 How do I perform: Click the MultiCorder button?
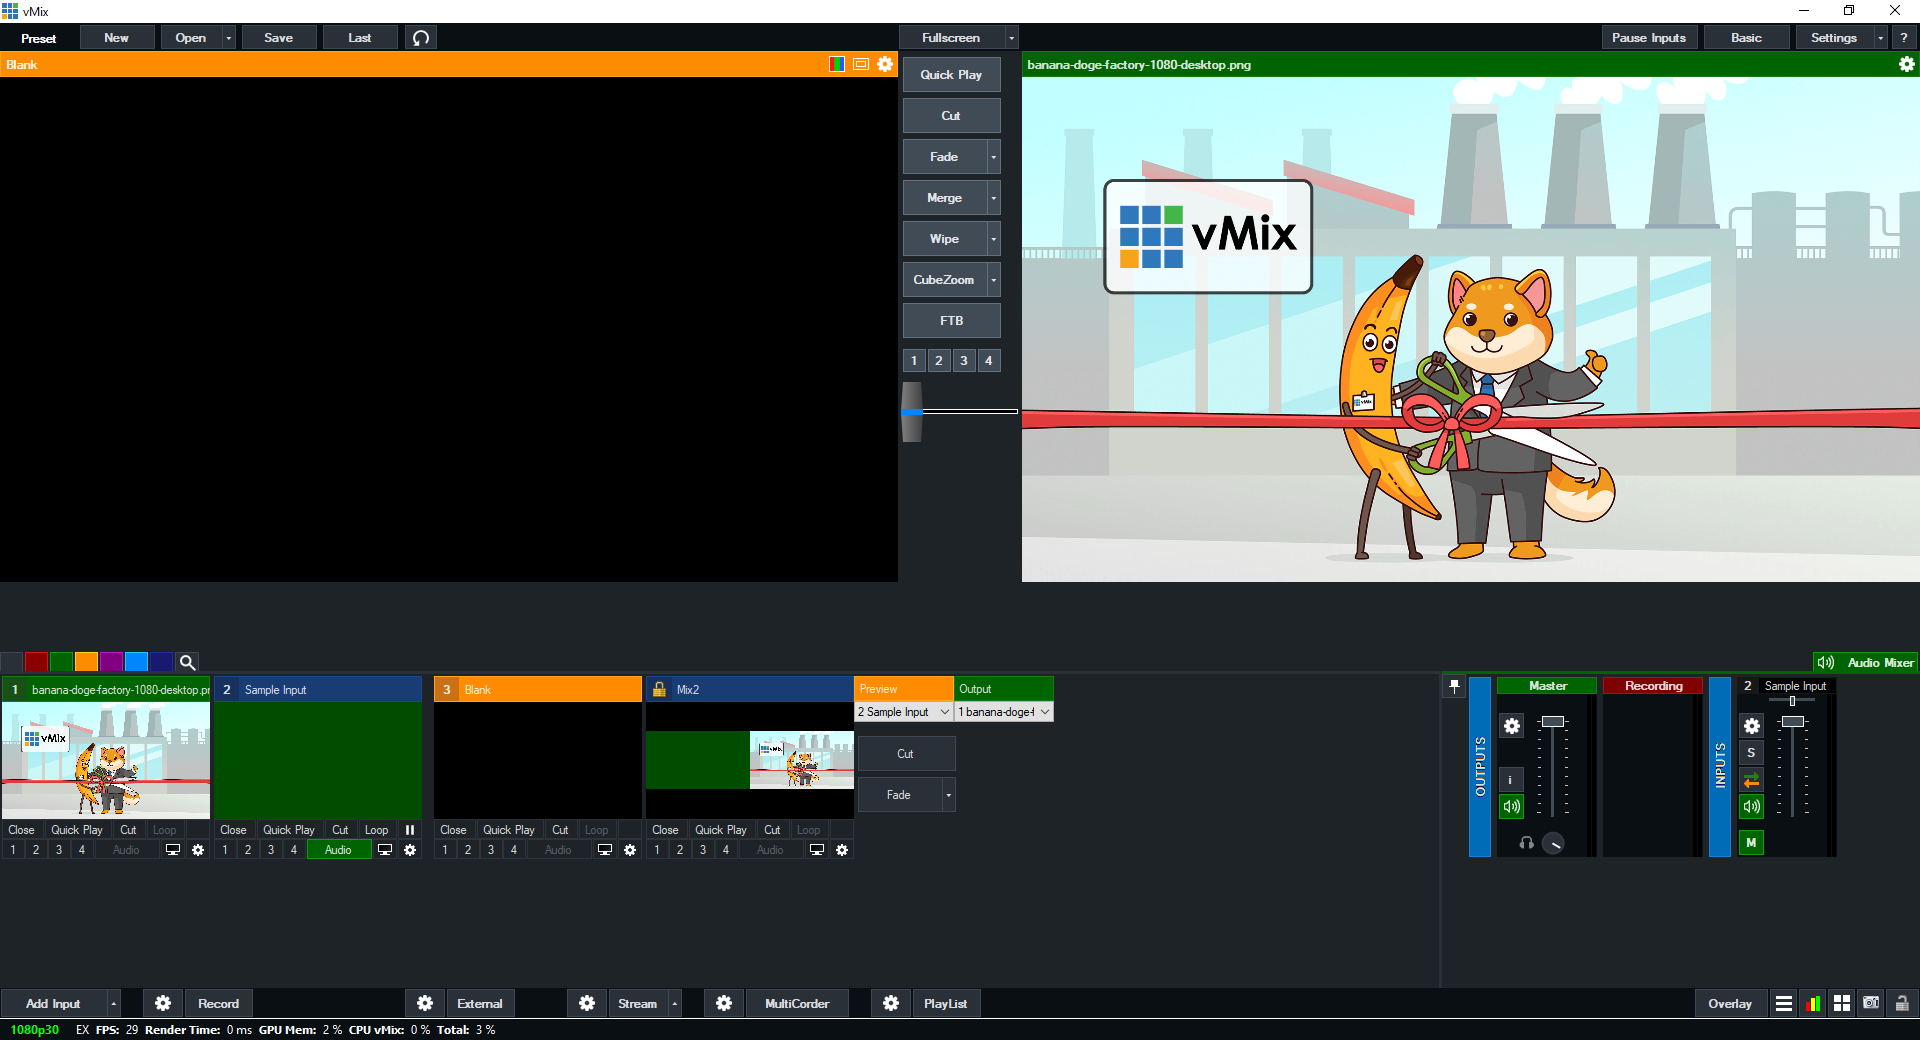pos(797,1003)
